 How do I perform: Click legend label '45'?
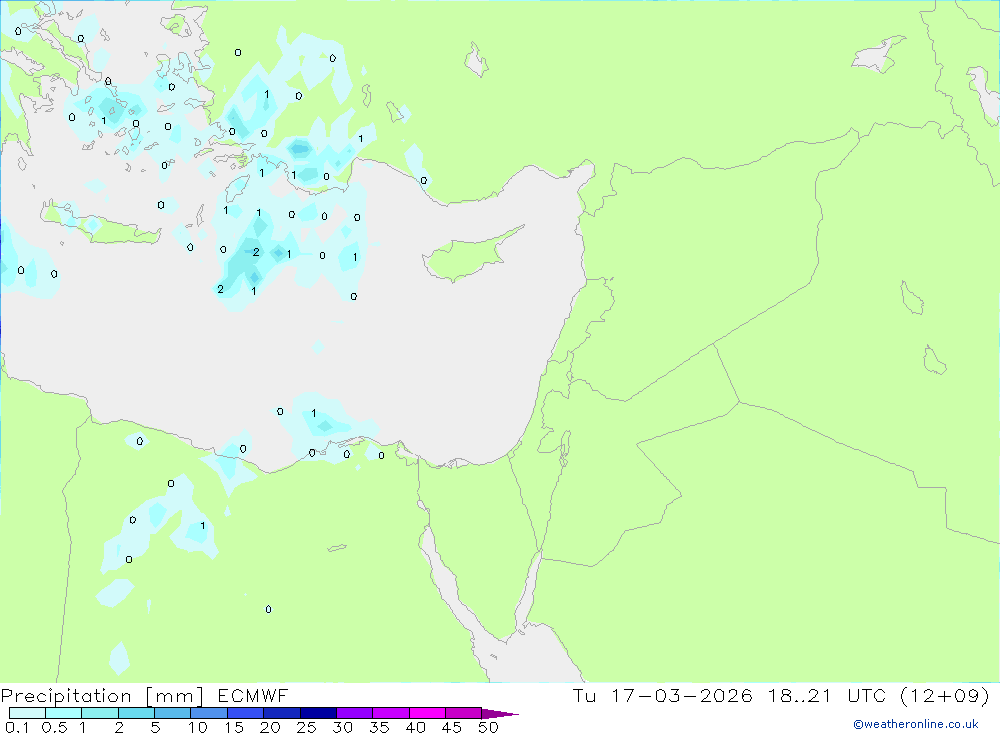click(x=452, y=727)
